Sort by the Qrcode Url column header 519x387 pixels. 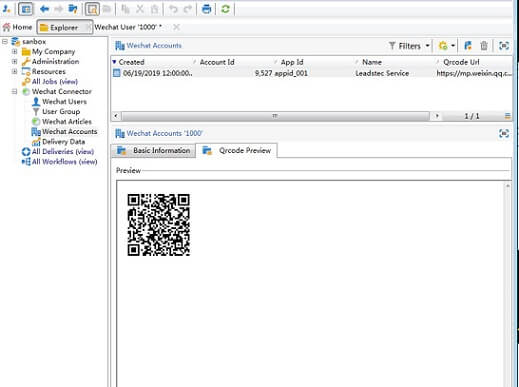pos(461,62)
